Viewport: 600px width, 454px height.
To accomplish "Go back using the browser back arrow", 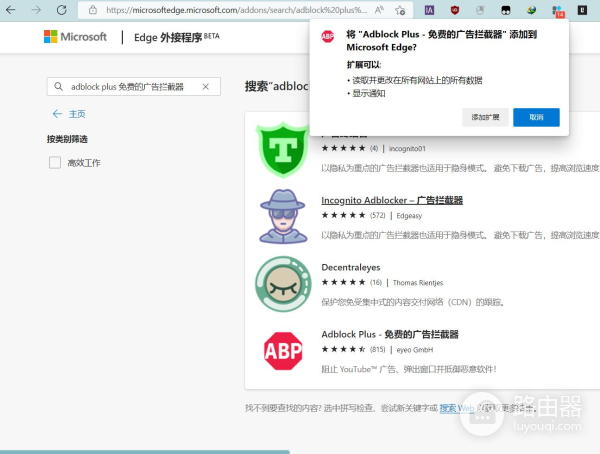I will [x=11, y=10].
